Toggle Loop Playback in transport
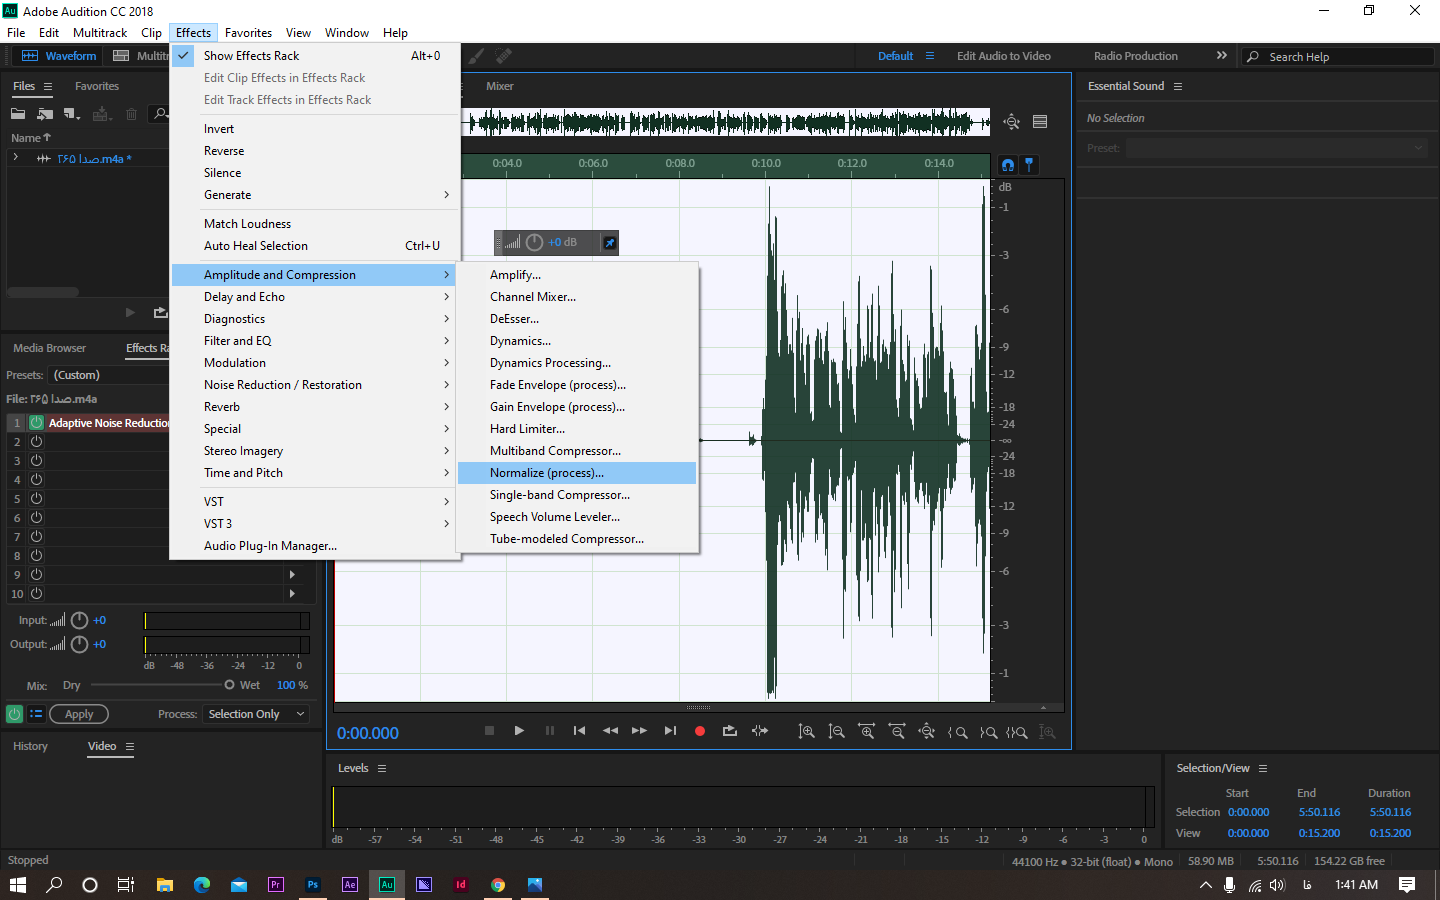This screenshot has width=1440, height=900. pyautogui.click(x=730, y=731)
